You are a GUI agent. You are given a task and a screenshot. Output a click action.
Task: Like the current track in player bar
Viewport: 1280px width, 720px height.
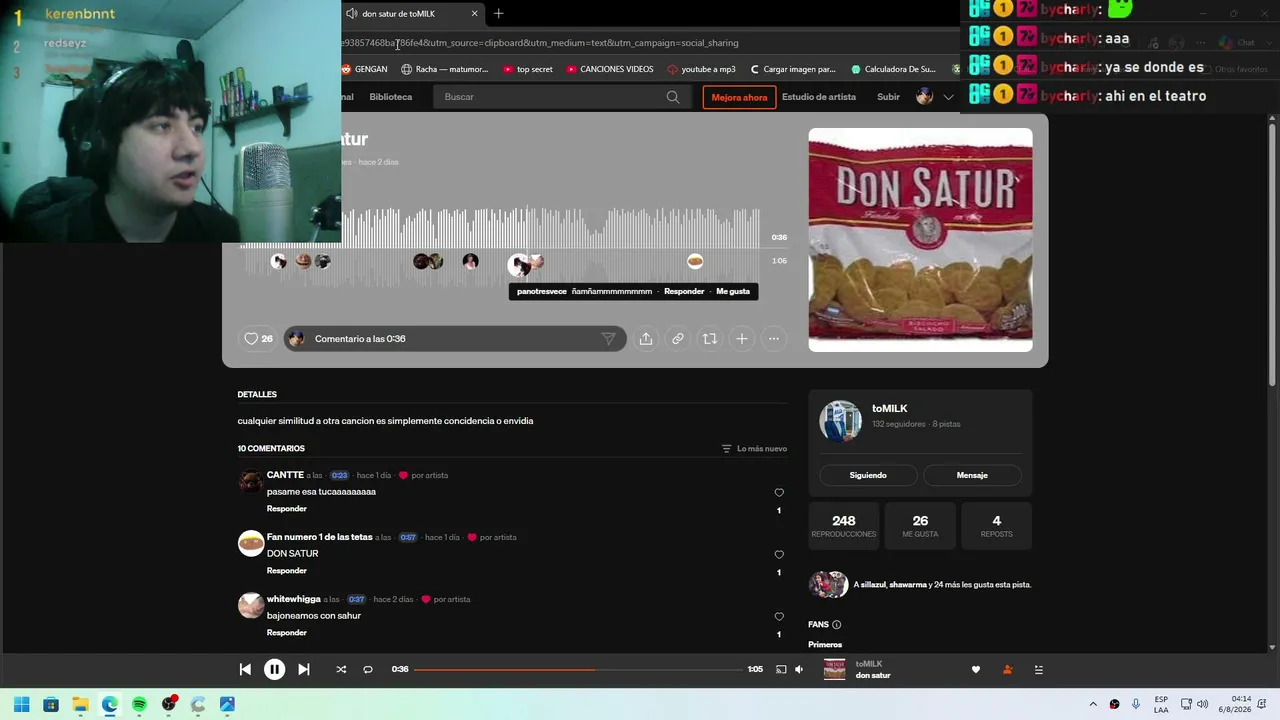coord(976,670)
